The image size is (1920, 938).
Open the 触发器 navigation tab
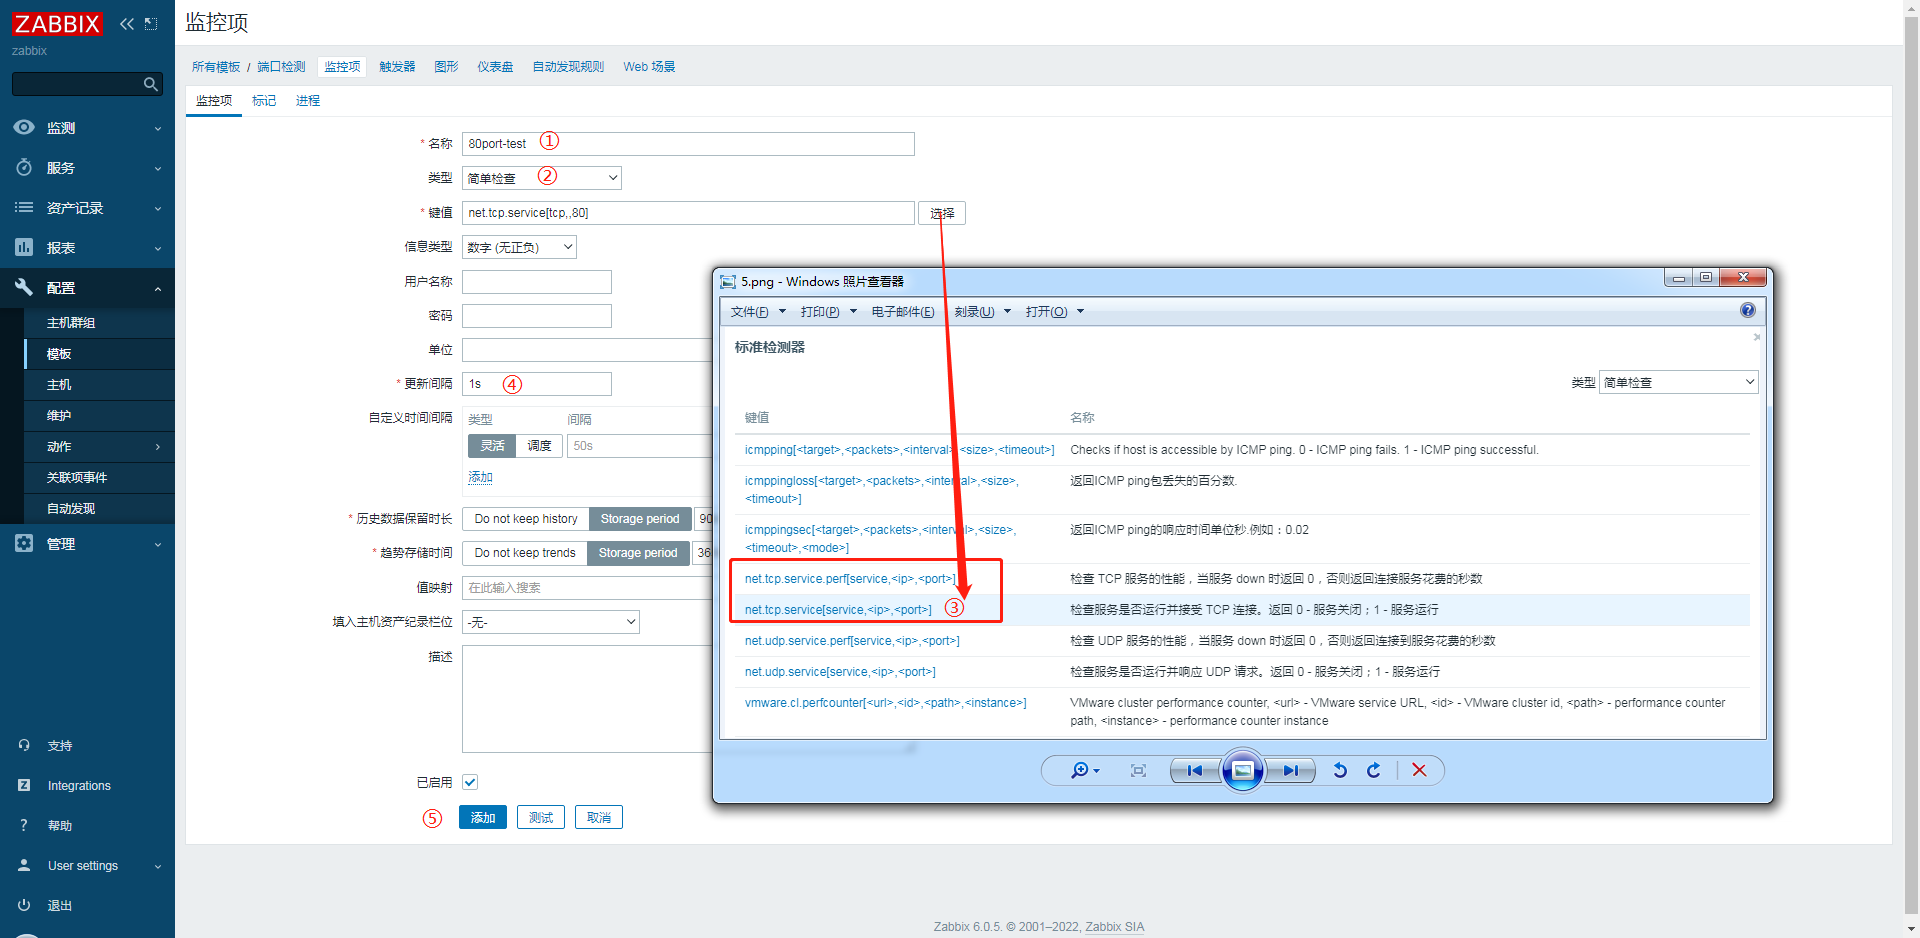pos(397,67)
